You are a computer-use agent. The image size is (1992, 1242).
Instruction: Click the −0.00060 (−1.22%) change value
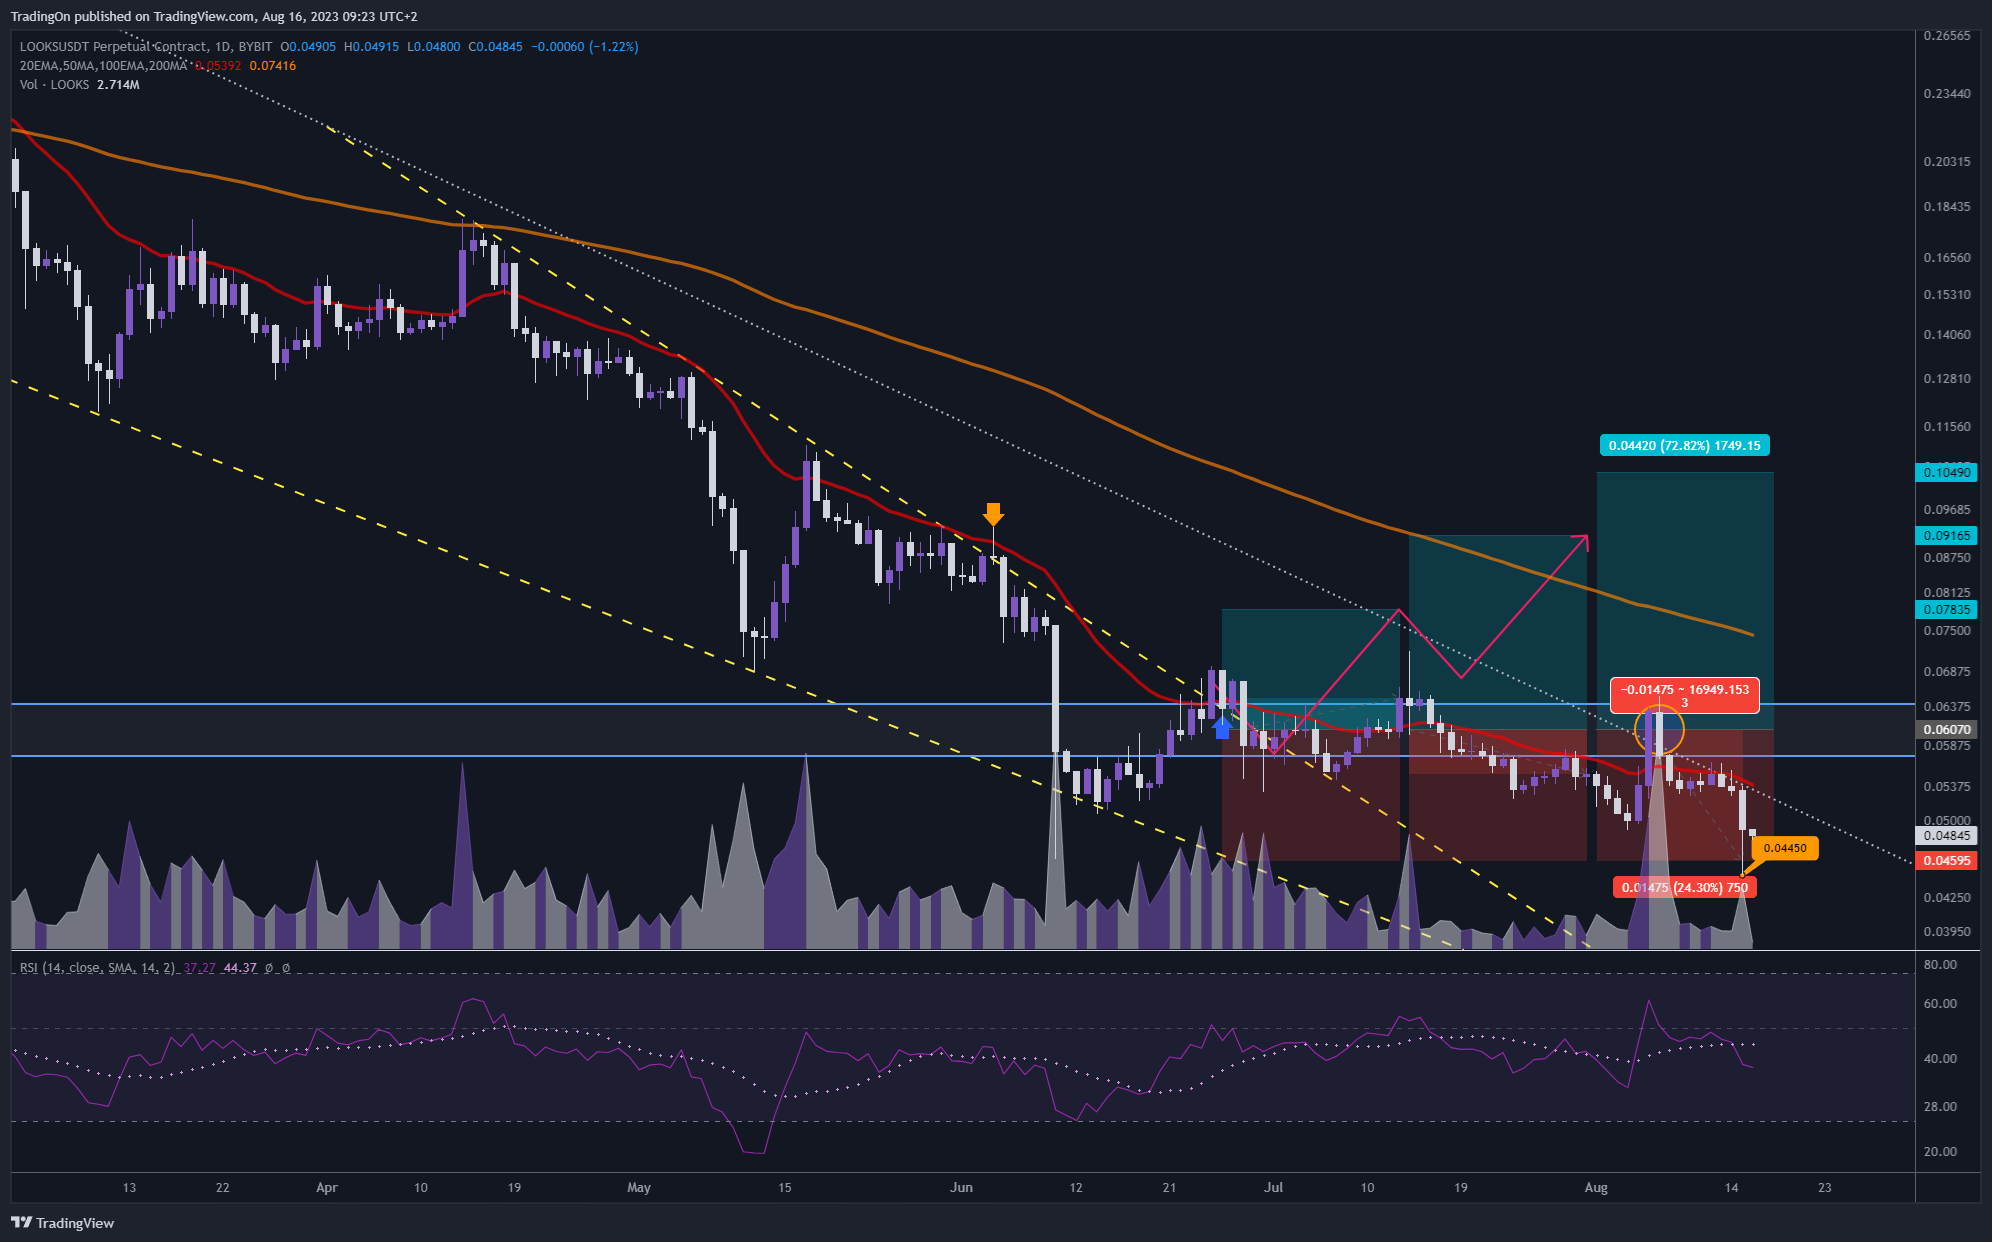coord(584,47)
